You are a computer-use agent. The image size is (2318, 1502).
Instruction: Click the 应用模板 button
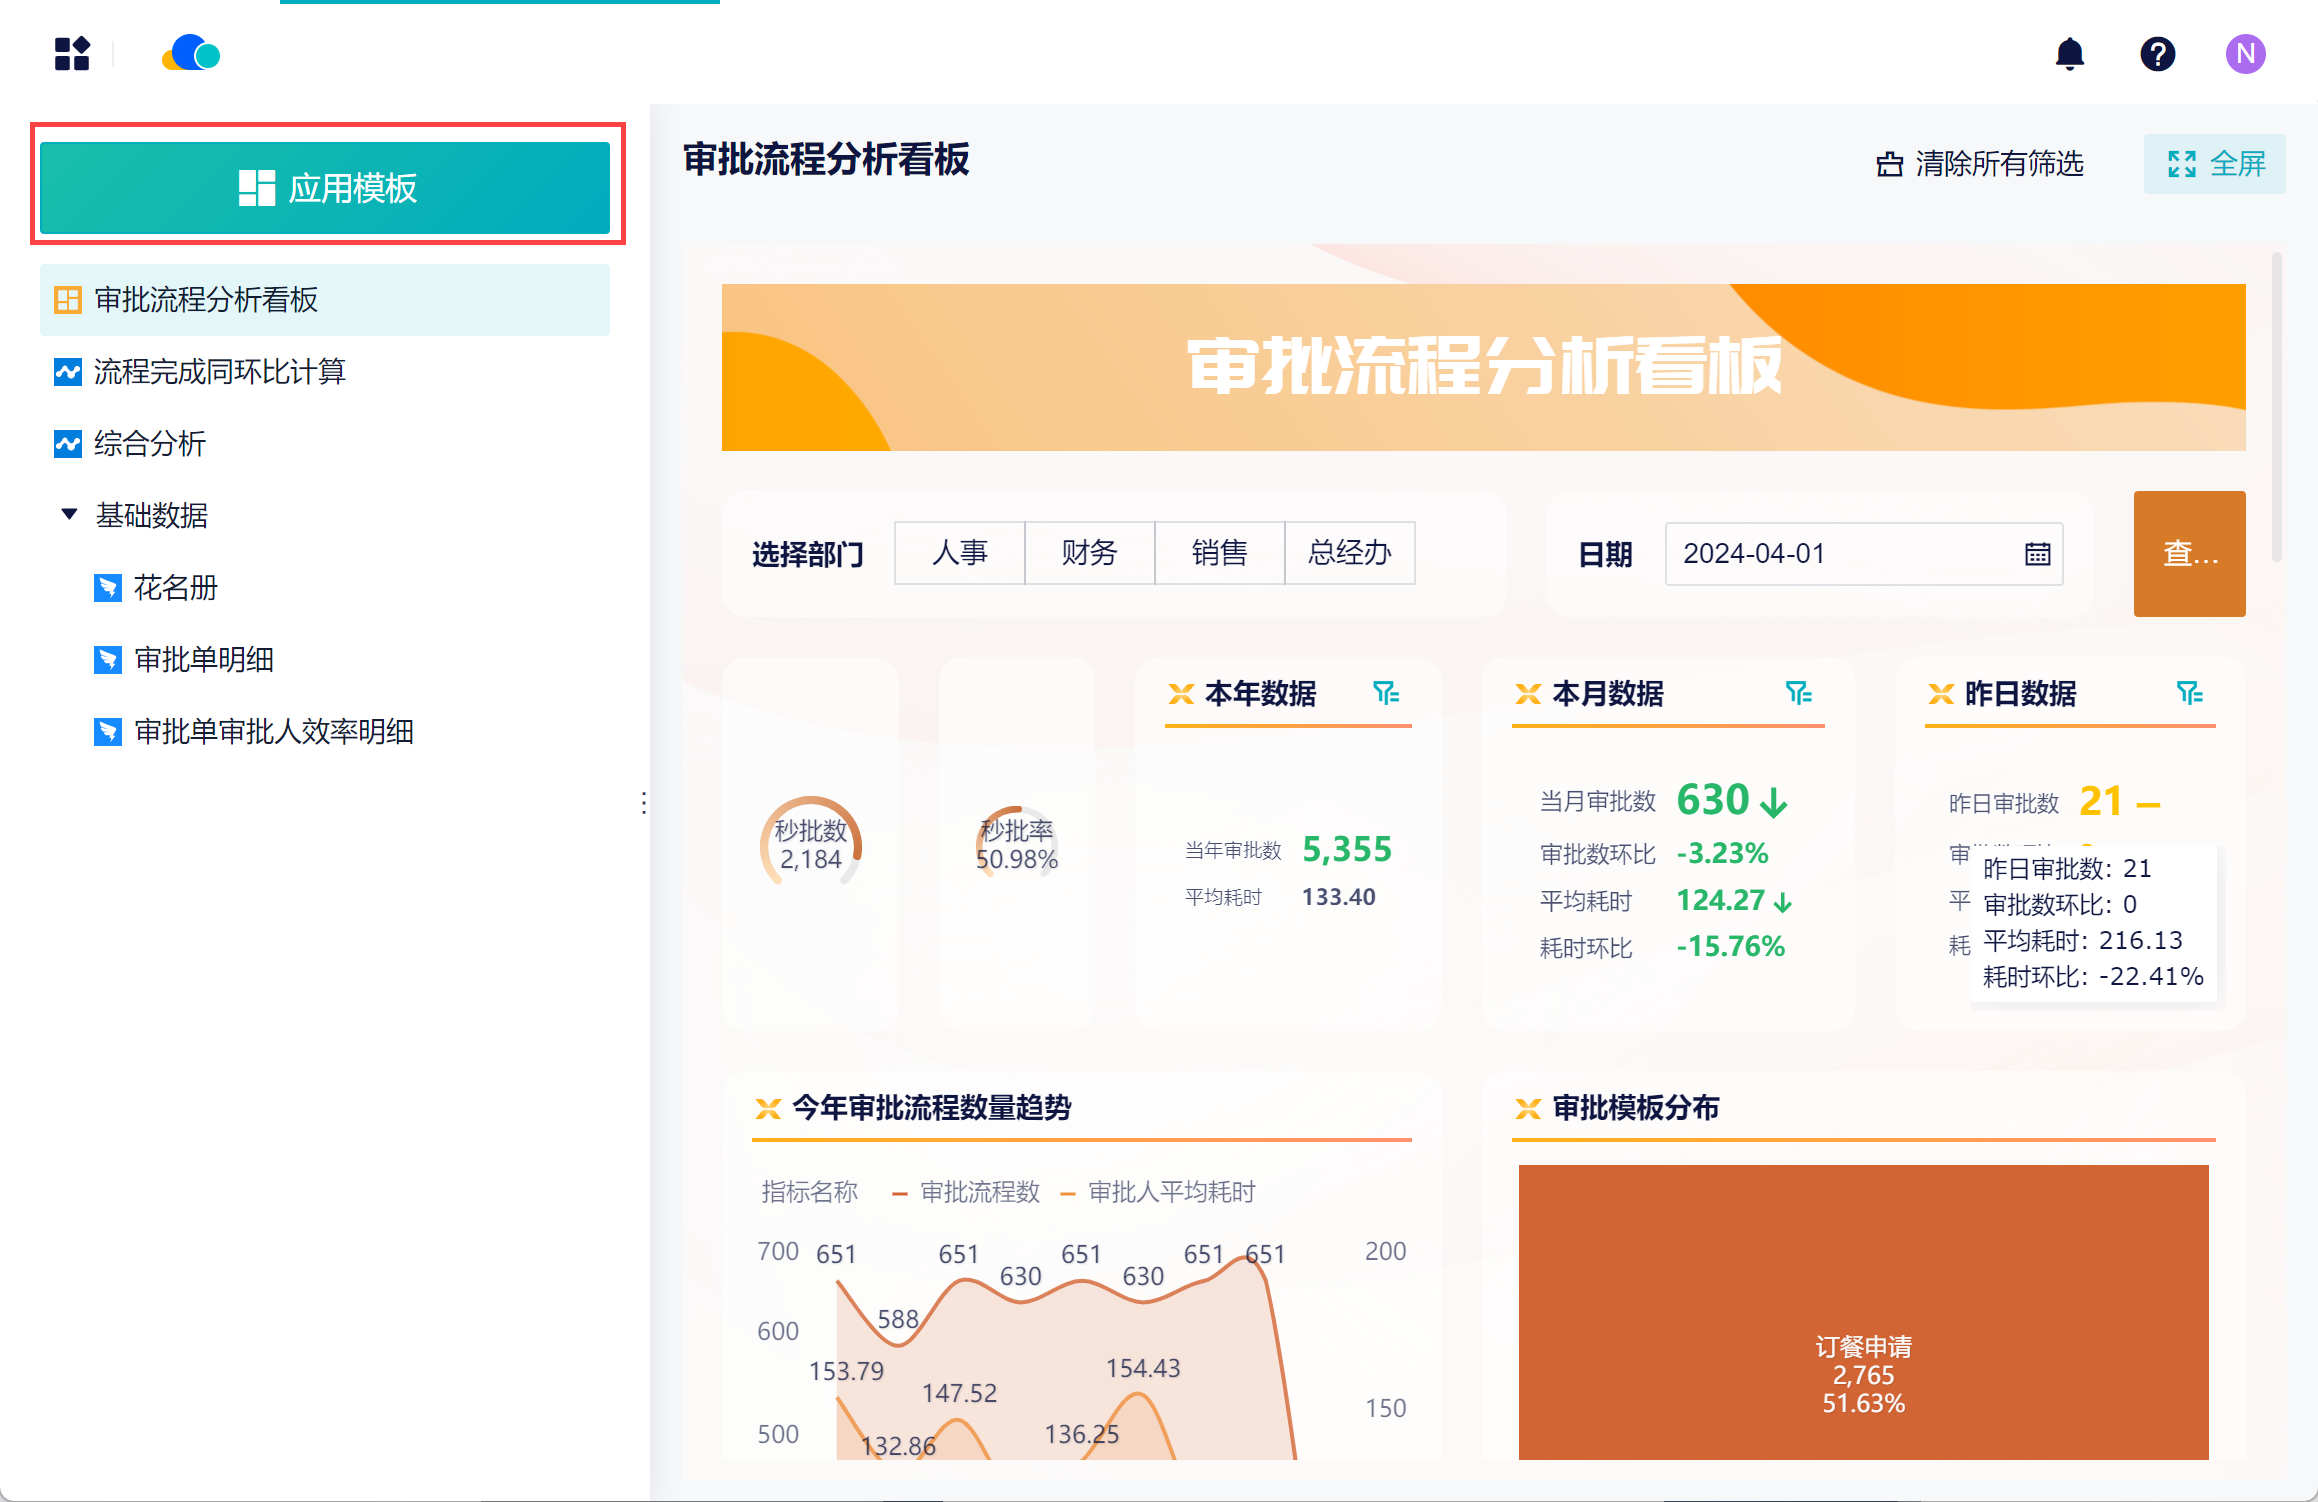click(325, 188)
